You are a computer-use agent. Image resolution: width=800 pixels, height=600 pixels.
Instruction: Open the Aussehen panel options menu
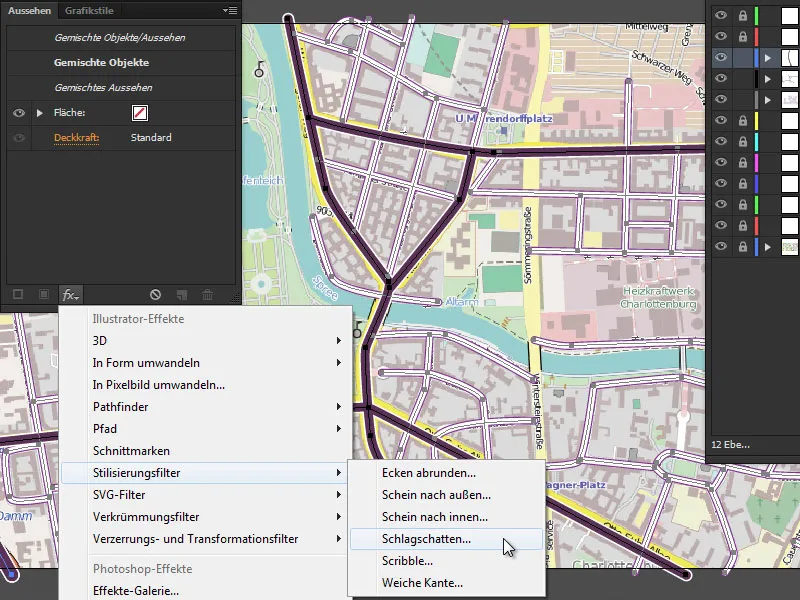click(x=229, y=11)
